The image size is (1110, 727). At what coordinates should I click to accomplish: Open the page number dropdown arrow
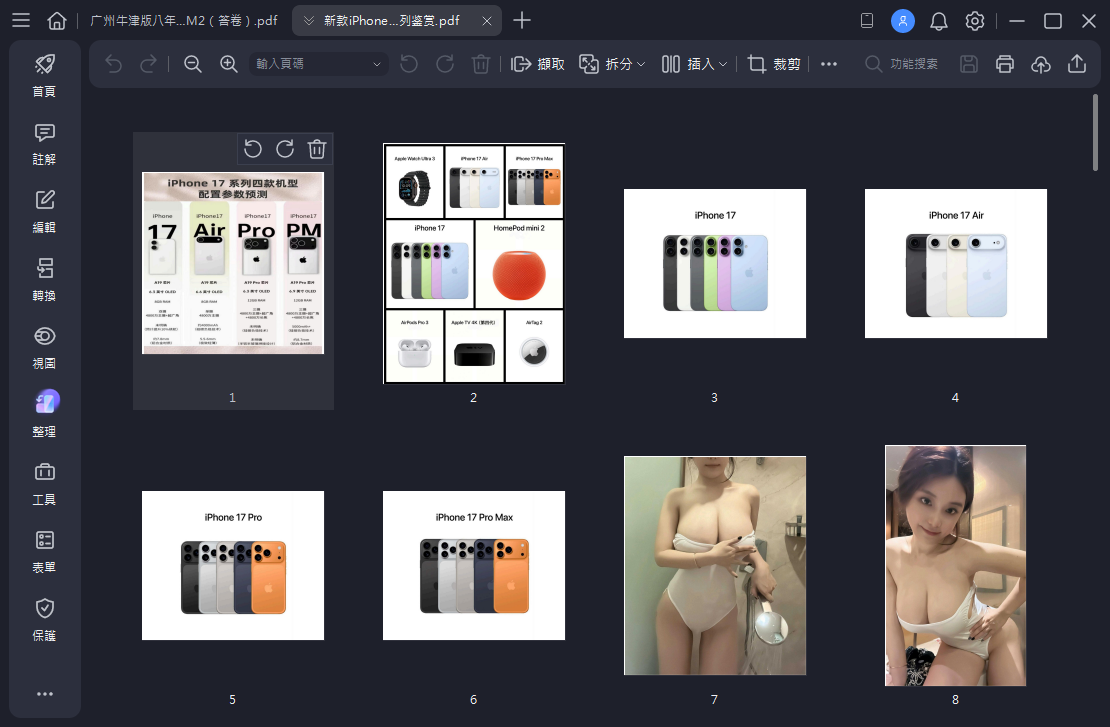[x=377, y=64]
